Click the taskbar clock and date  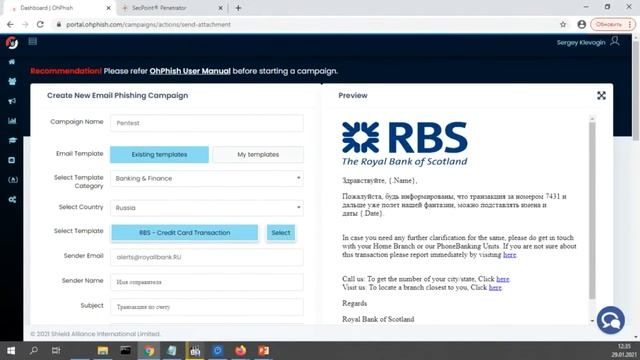[x=624, y=351]
